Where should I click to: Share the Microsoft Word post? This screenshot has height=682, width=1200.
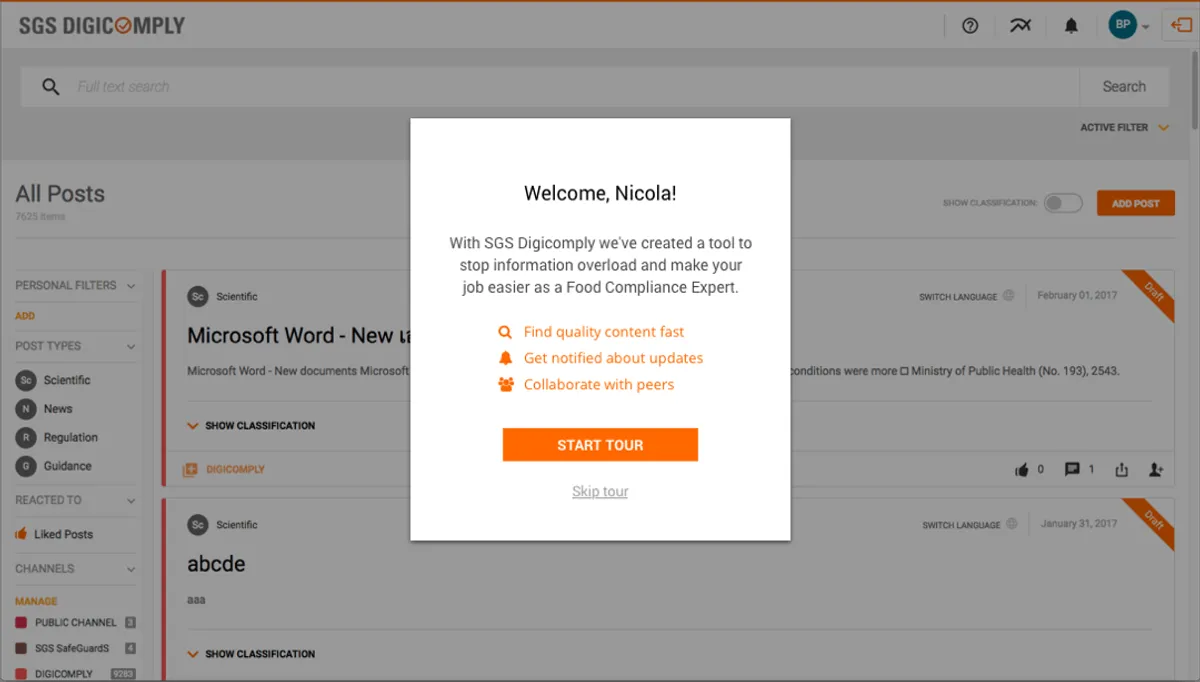(x=1122, y=470)
